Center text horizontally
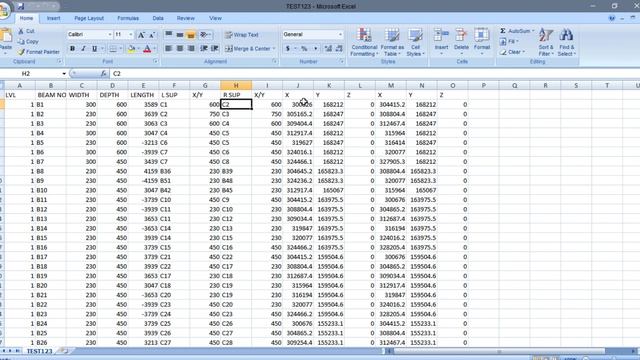The height and width of the screenshot is (360, 640). [x=180, y=49]
